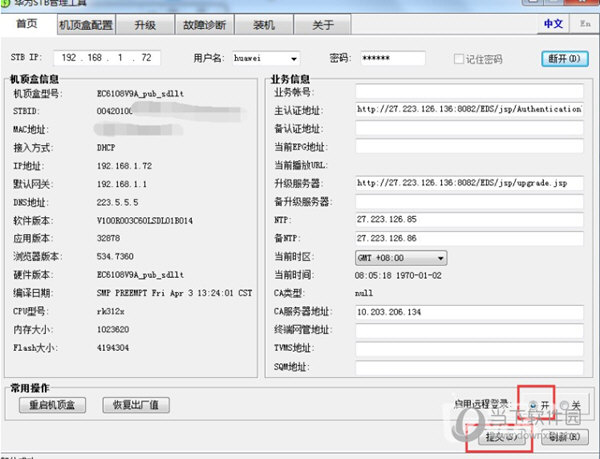Click the 恢复出厂值 button
The image size is (600, 459).
coord(136,405)
